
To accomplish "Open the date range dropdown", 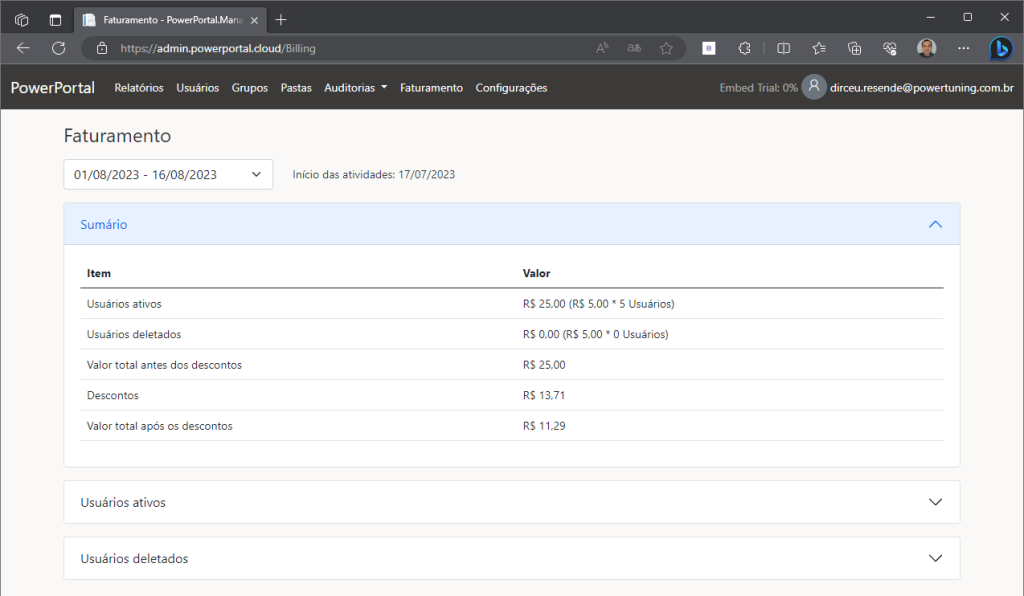I will point(168,174).
